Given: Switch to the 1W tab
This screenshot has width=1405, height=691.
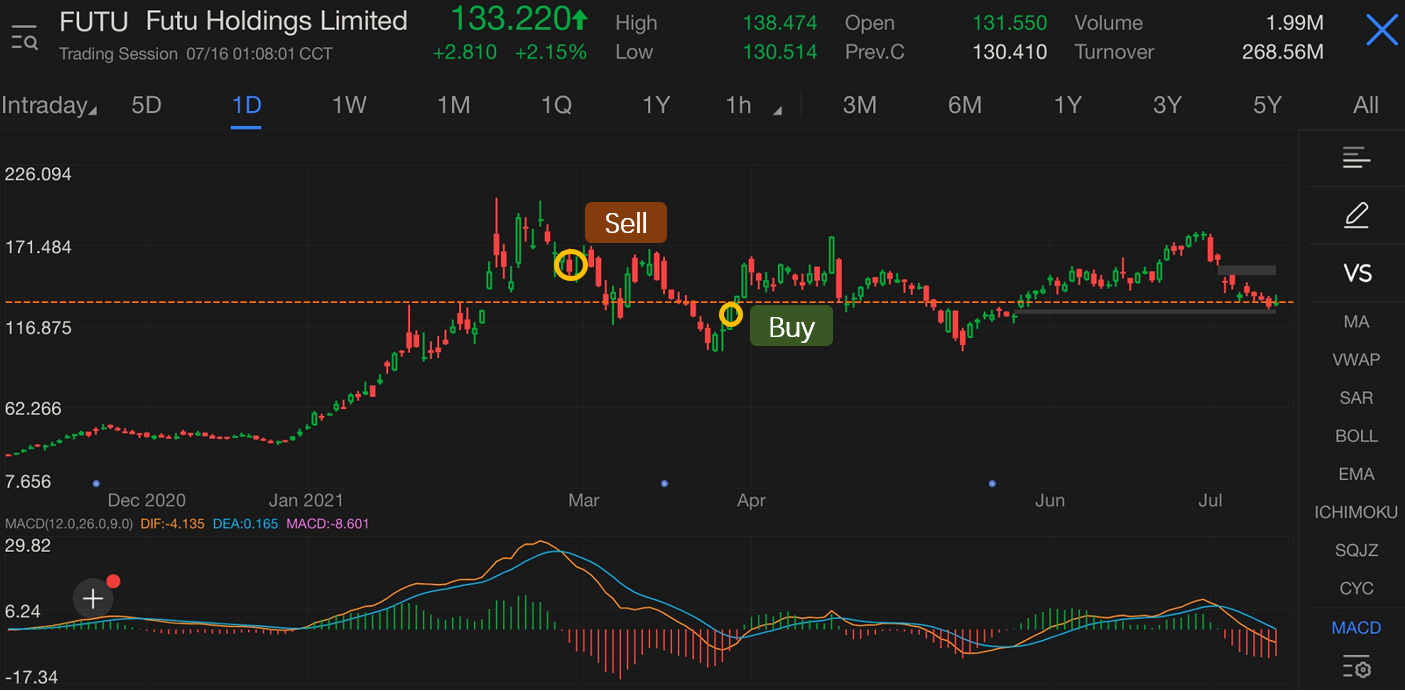Looking at the screenshot, I should [x=349, y=105].
